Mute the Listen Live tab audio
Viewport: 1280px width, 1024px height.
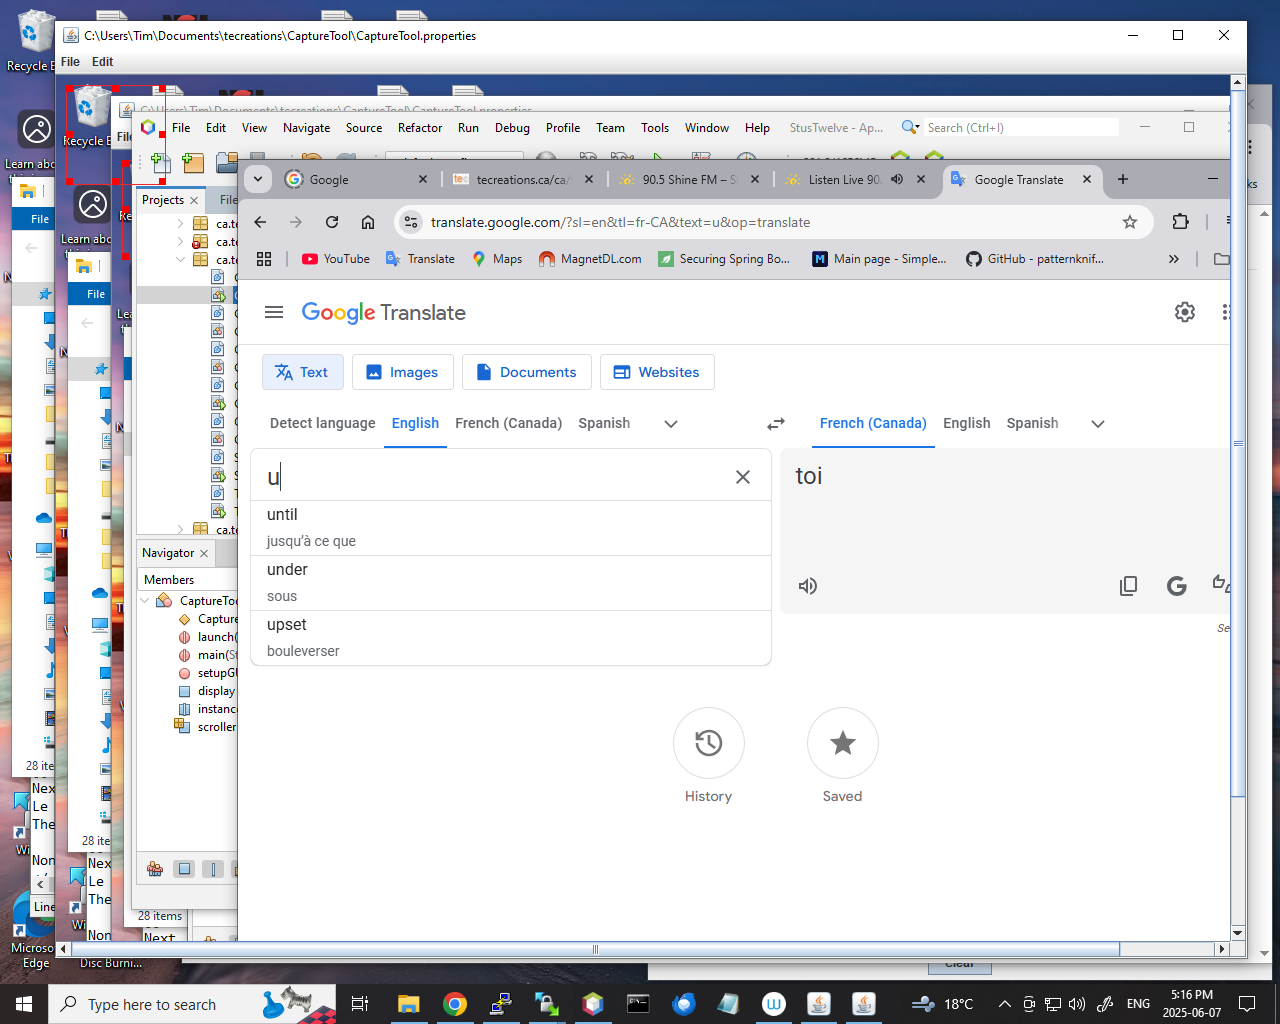[x=897, y=179]
